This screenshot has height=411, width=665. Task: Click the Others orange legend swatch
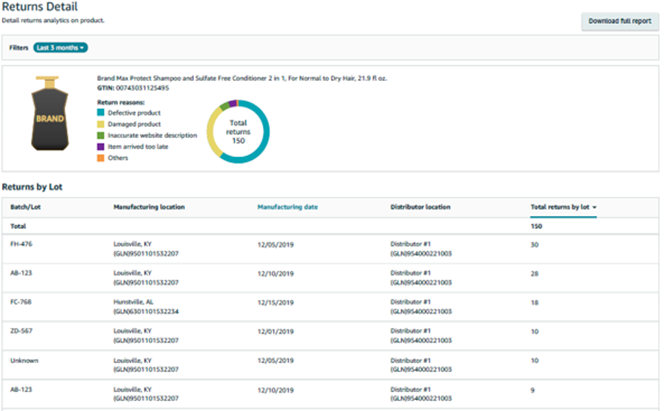coord(100,157)
